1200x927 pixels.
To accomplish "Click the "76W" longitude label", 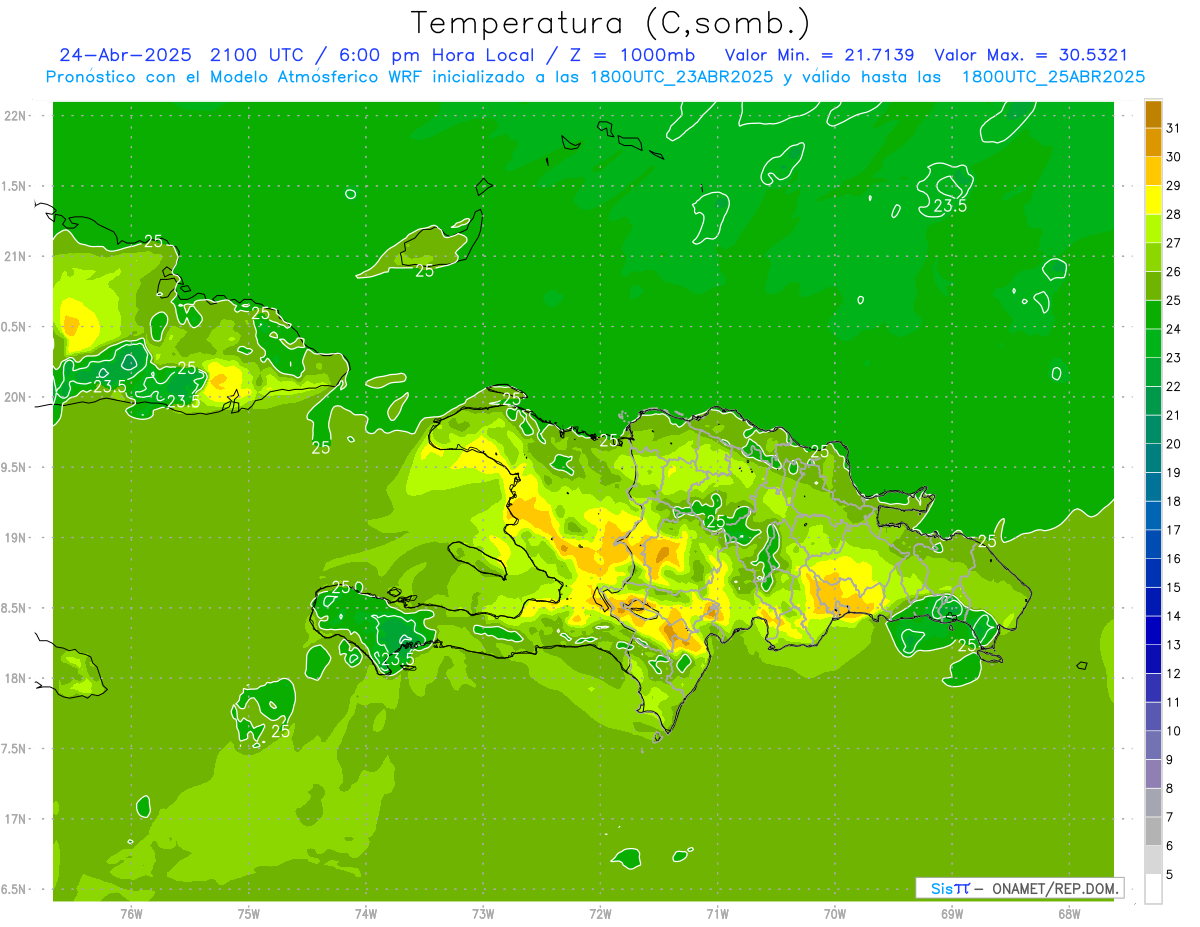I will click(131, 913).
